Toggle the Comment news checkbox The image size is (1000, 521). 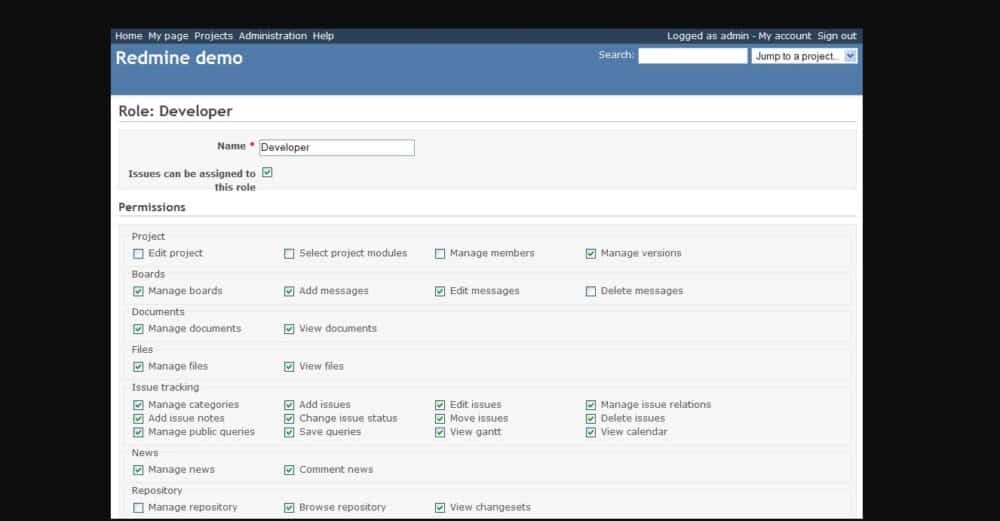(289, 470)
